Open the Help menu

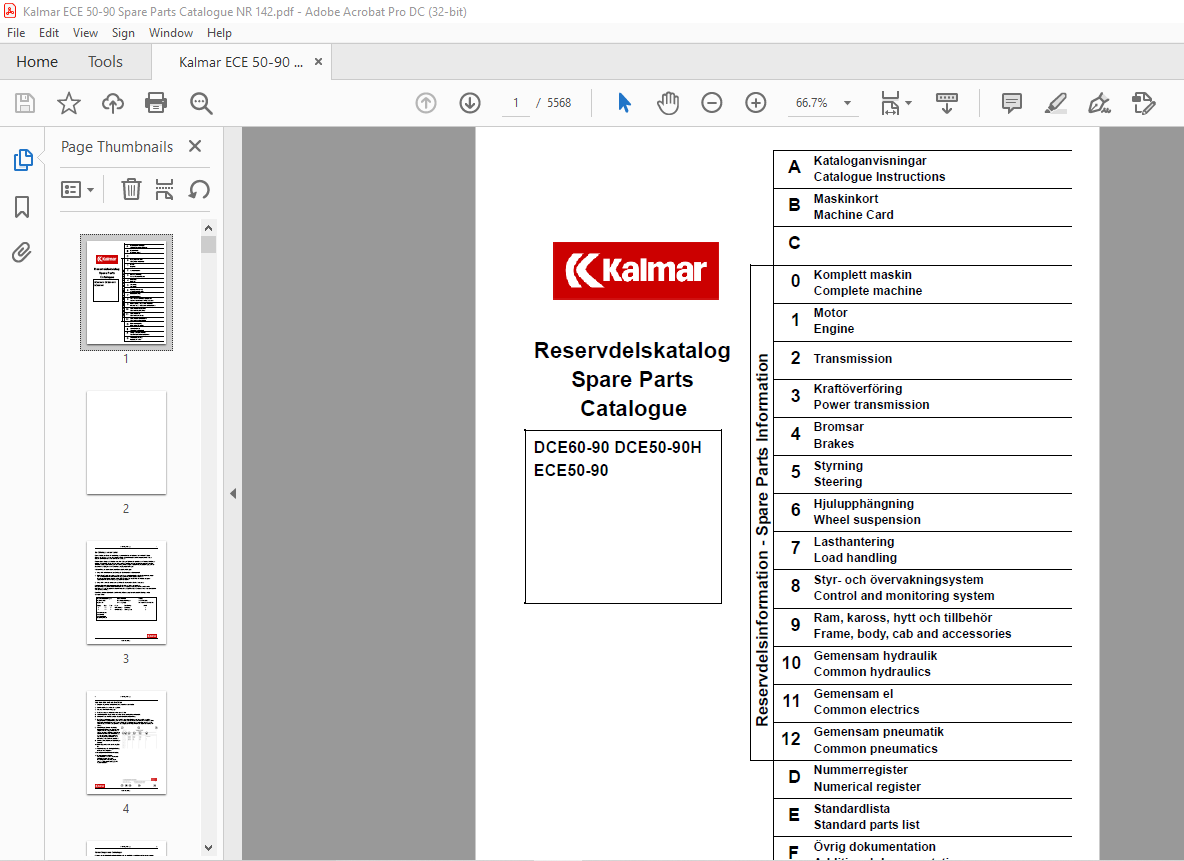coord(219,32)
